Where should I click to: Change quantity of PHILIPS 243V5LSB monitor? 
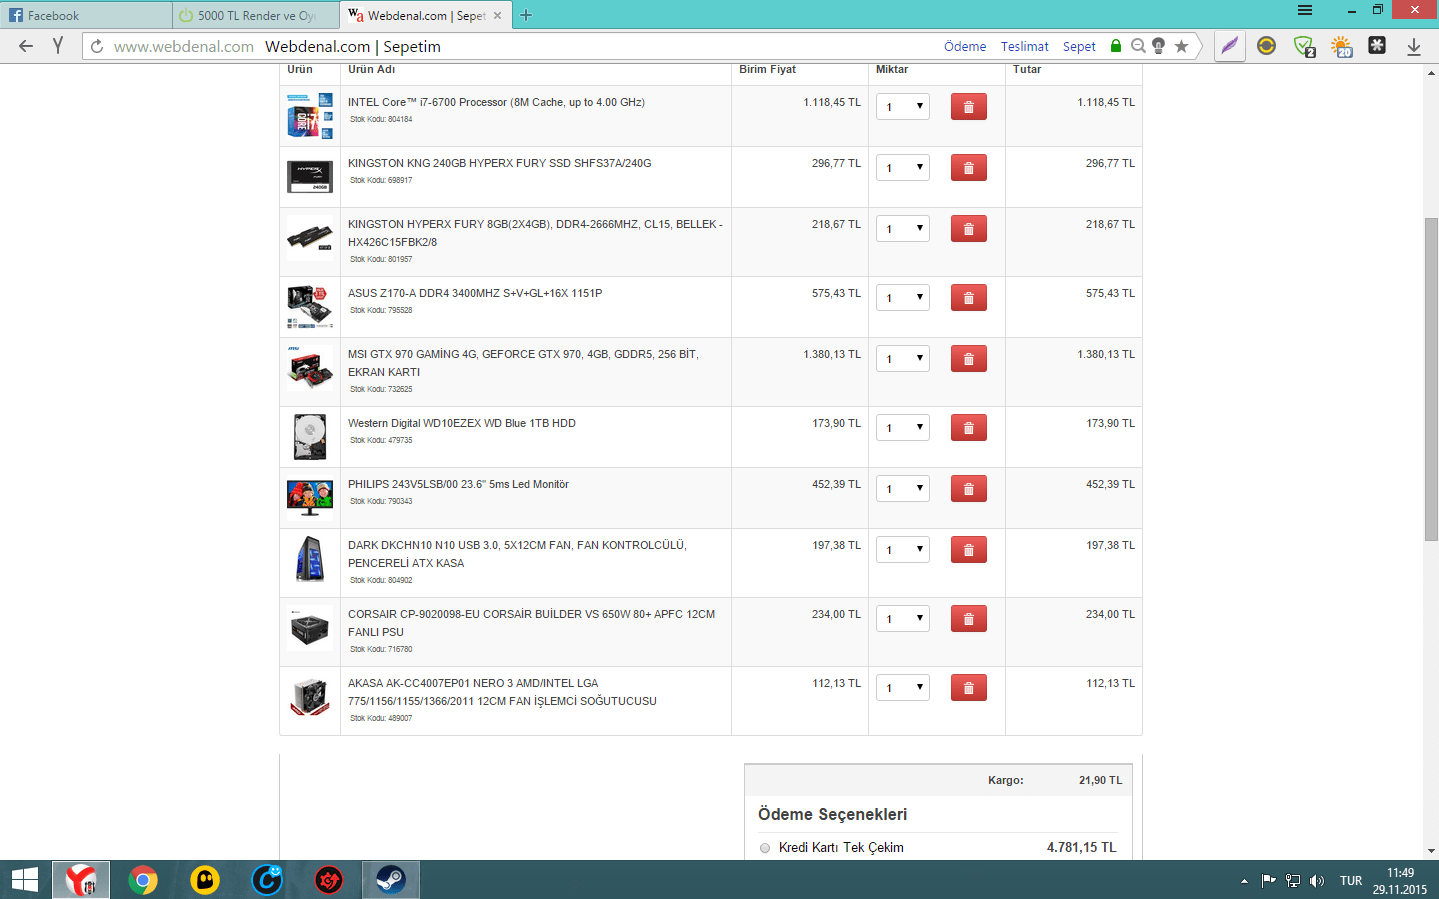903,489
